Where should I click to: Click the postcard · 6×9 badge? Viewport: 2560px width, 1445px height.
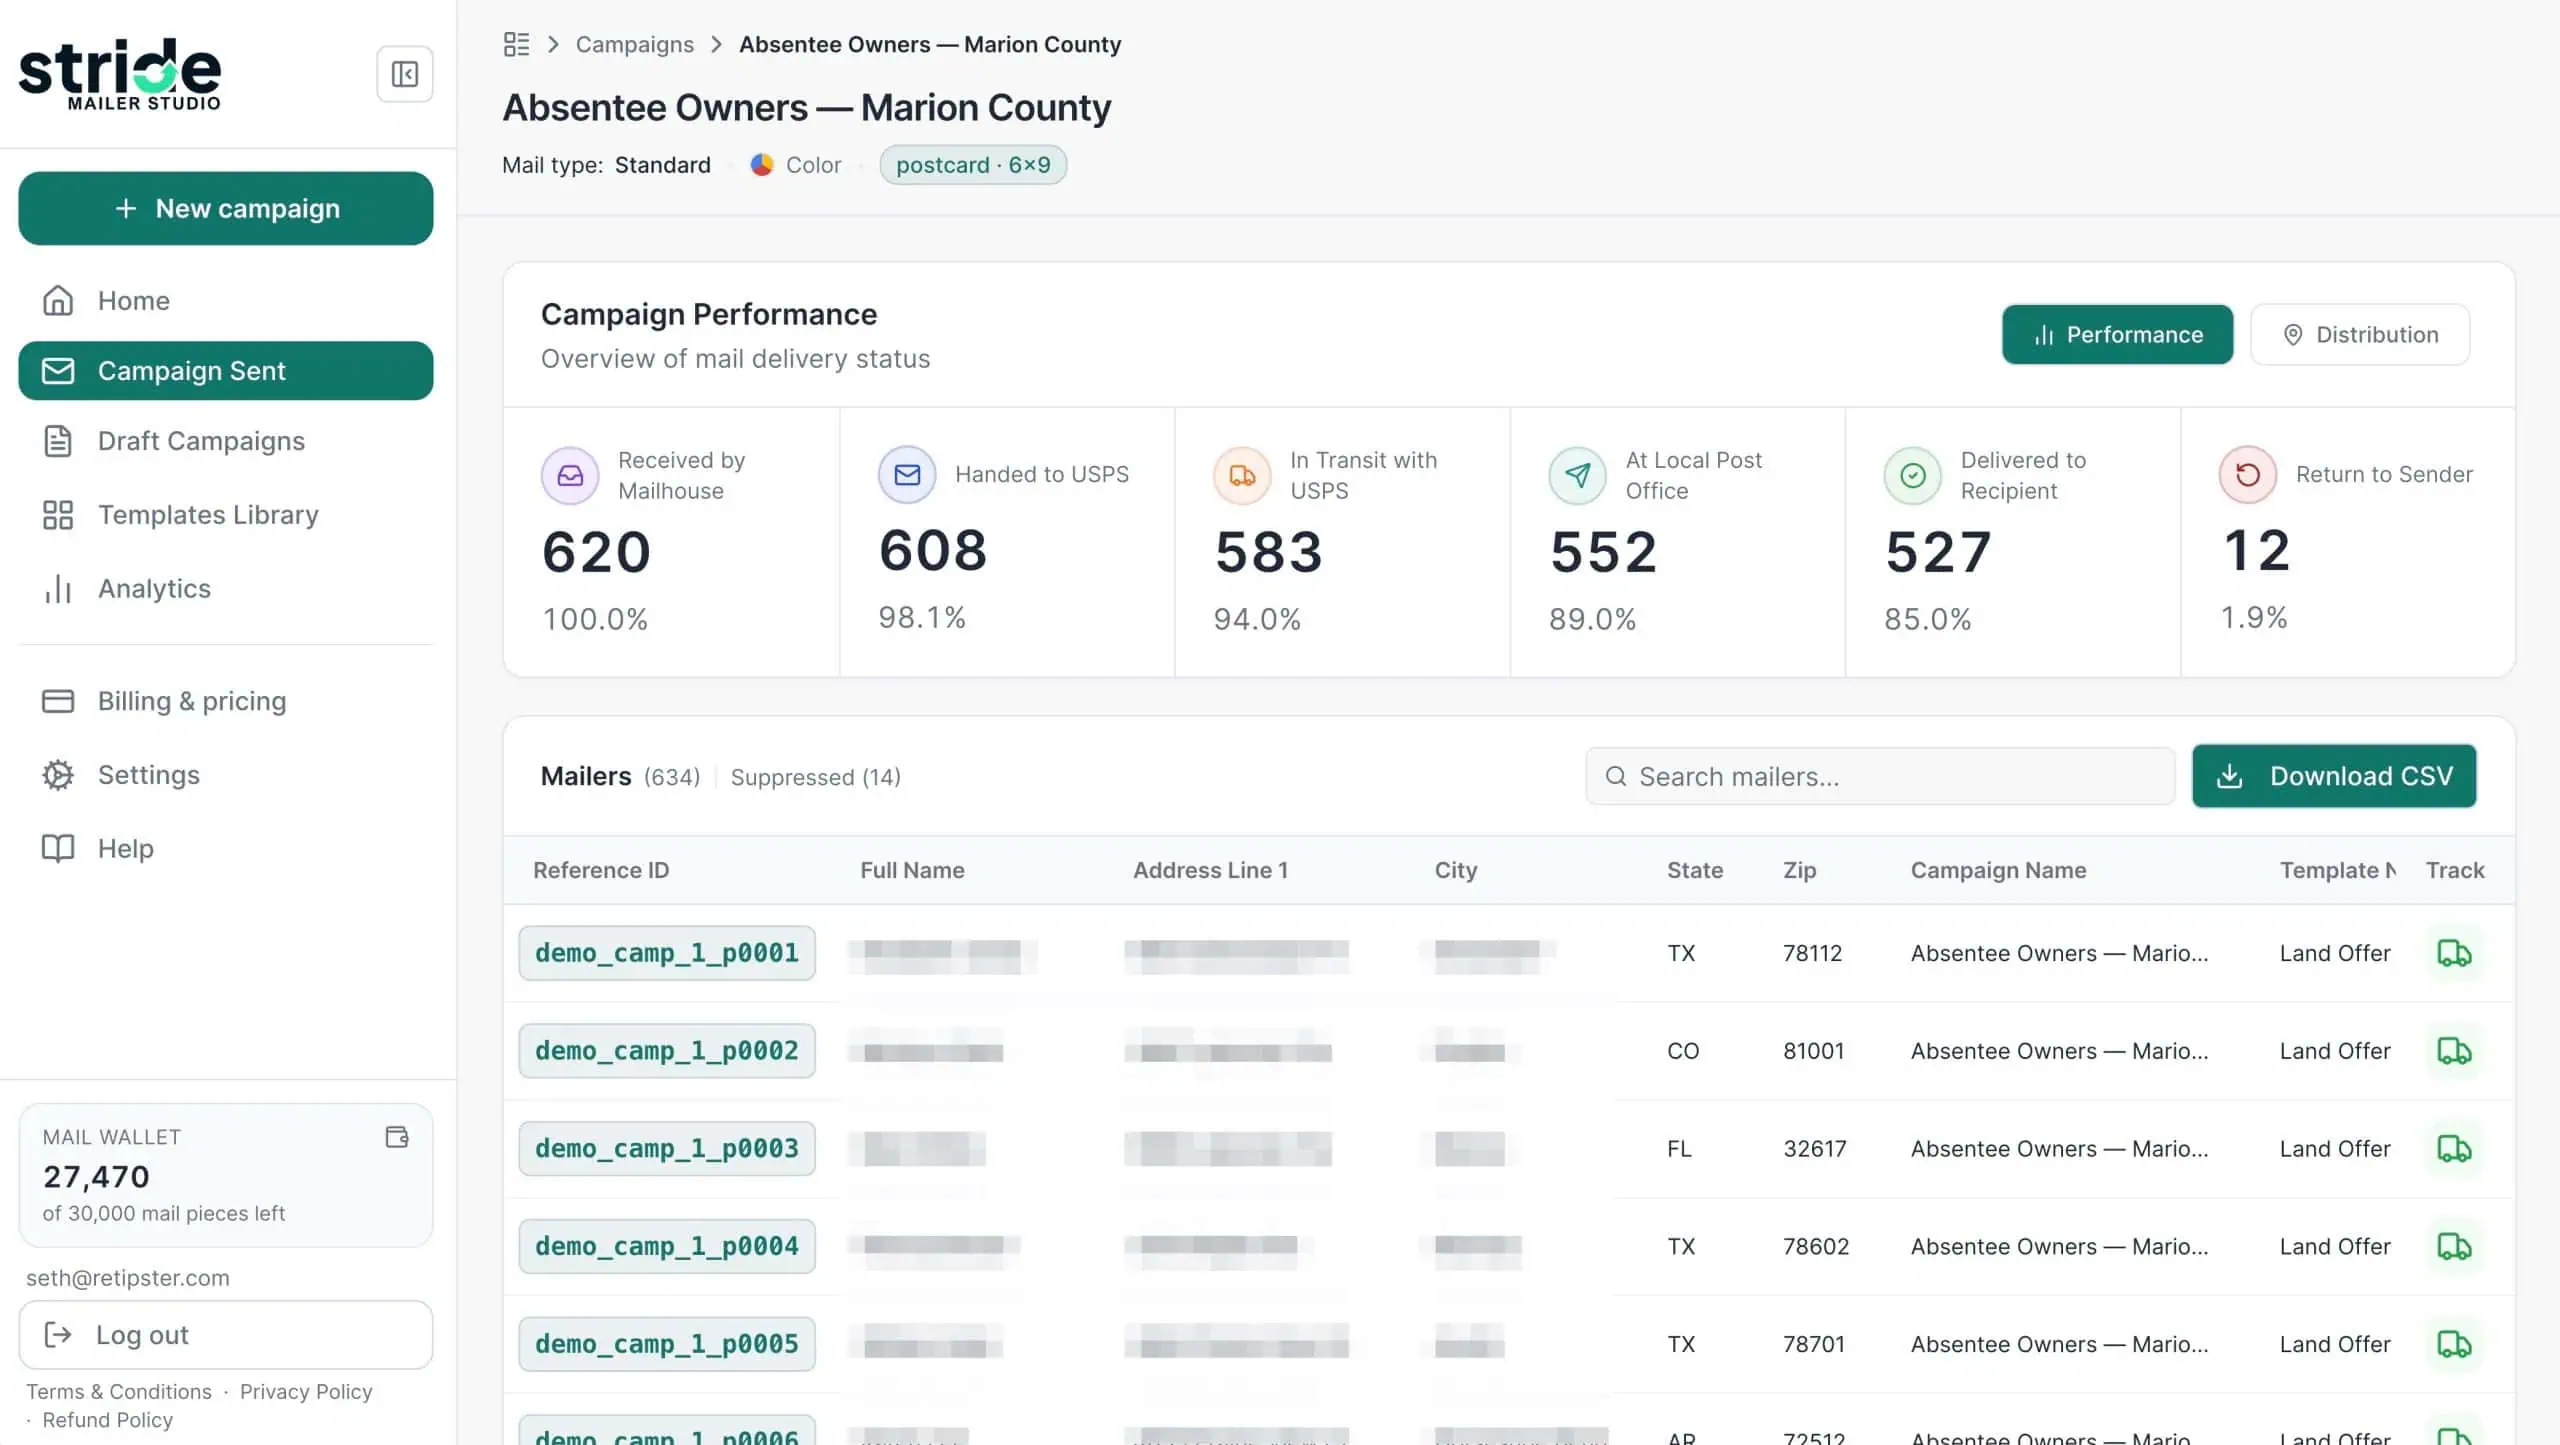click(973, 165)
